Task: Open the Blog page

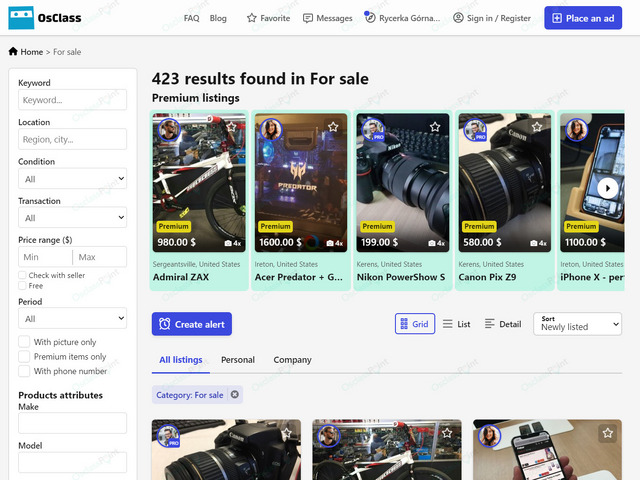Action: pos(218,18)
